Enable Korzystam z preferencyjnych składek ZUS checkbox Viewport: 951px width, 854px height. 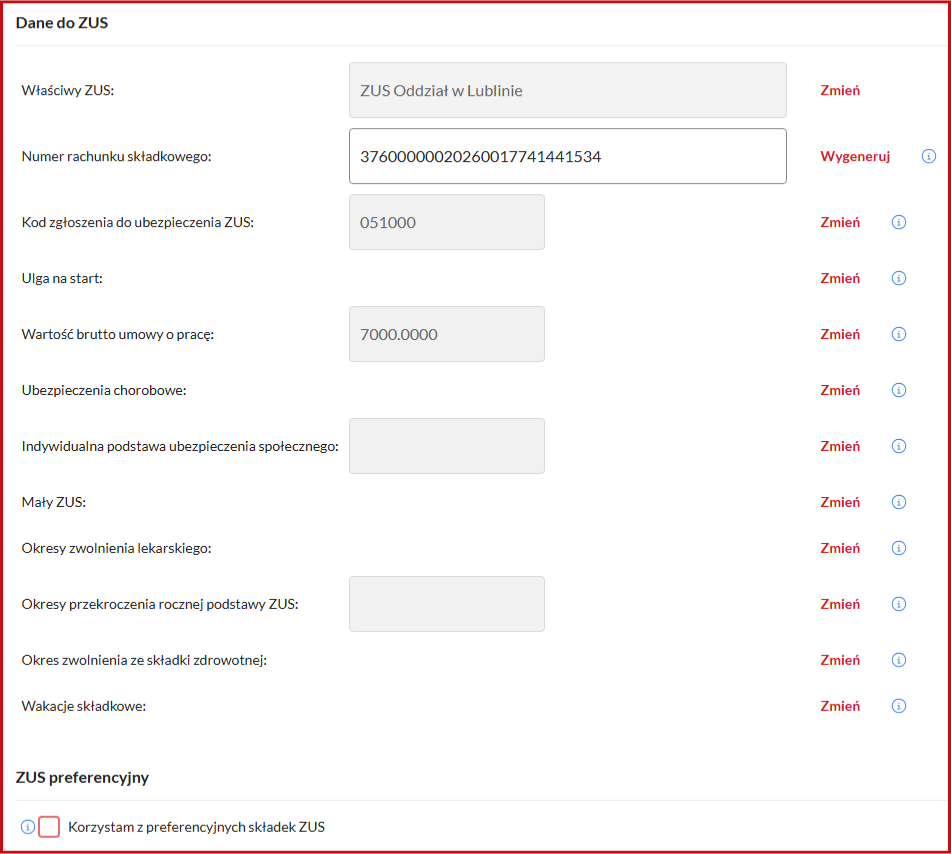(x=49, y=827)
